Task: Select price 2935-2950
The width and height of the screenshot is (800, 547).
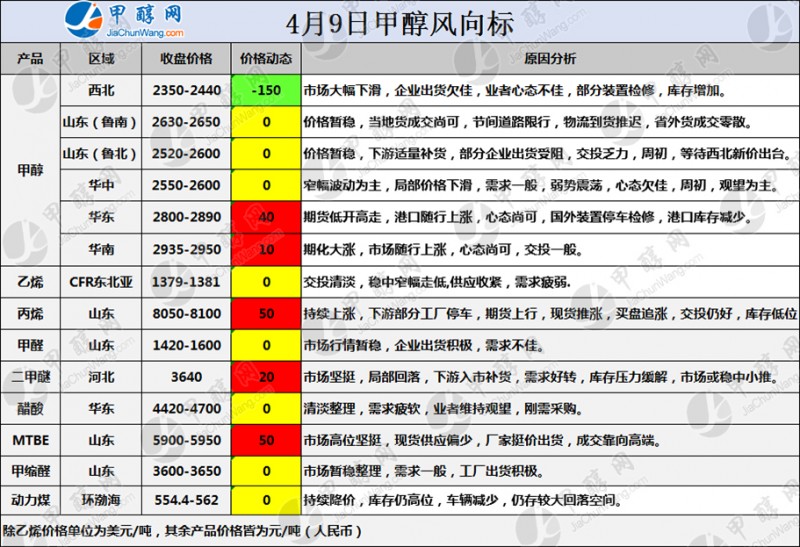Action: [187, 250]
